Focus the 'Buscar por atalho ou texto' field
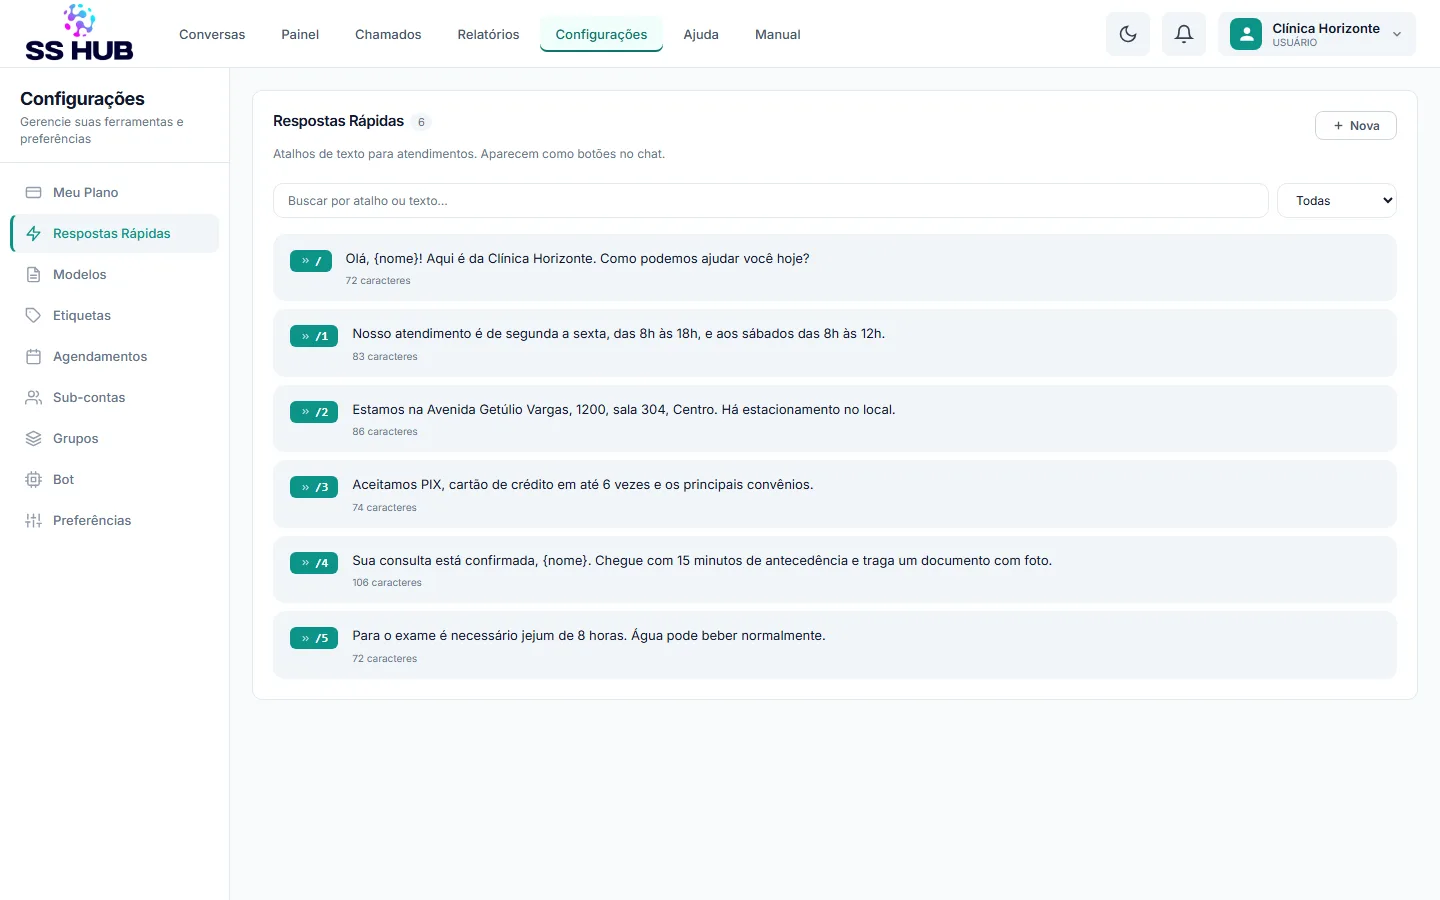1440x900 pixels. tap(770, 200)
